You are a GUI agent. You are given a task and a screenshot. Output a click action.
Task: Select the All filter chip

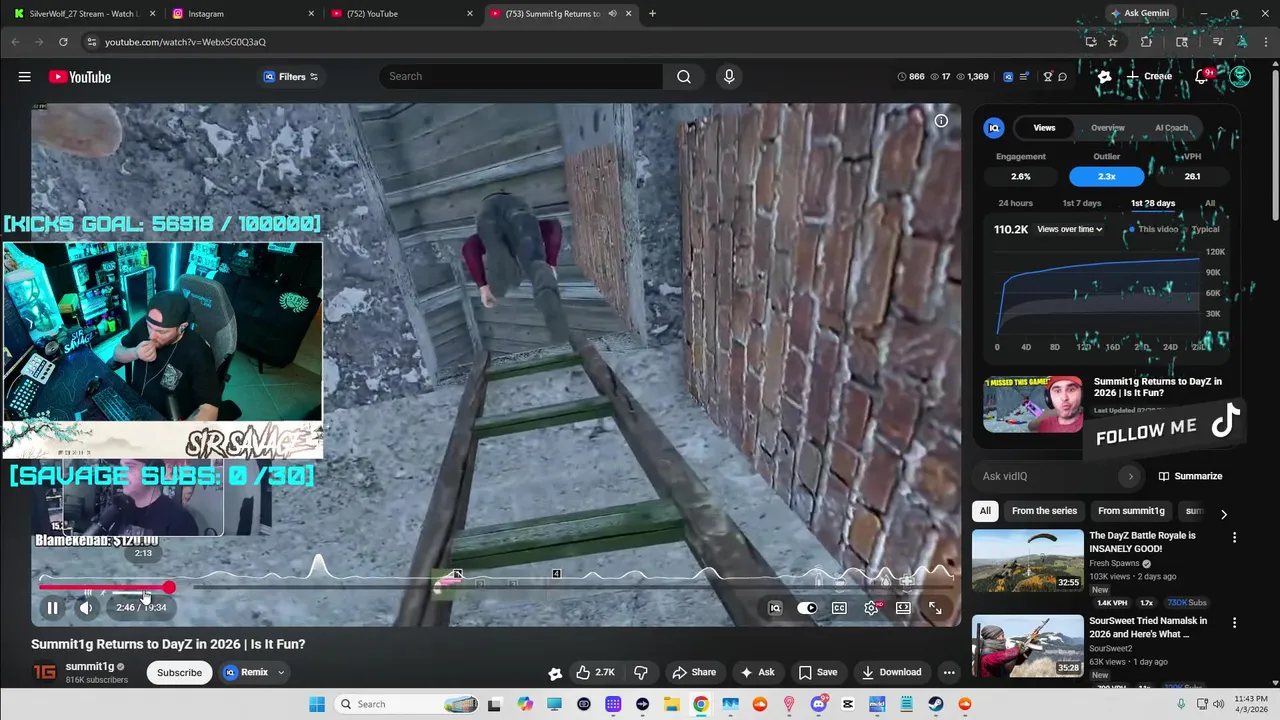[x=985, y=511]
